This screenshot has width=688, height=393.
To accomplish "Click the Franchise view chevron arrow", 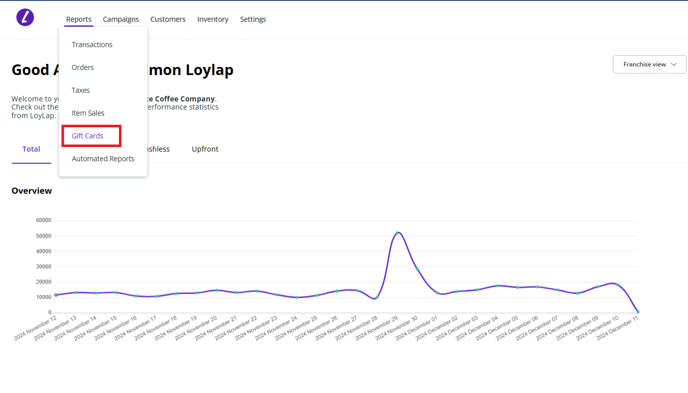I will 674,64.
